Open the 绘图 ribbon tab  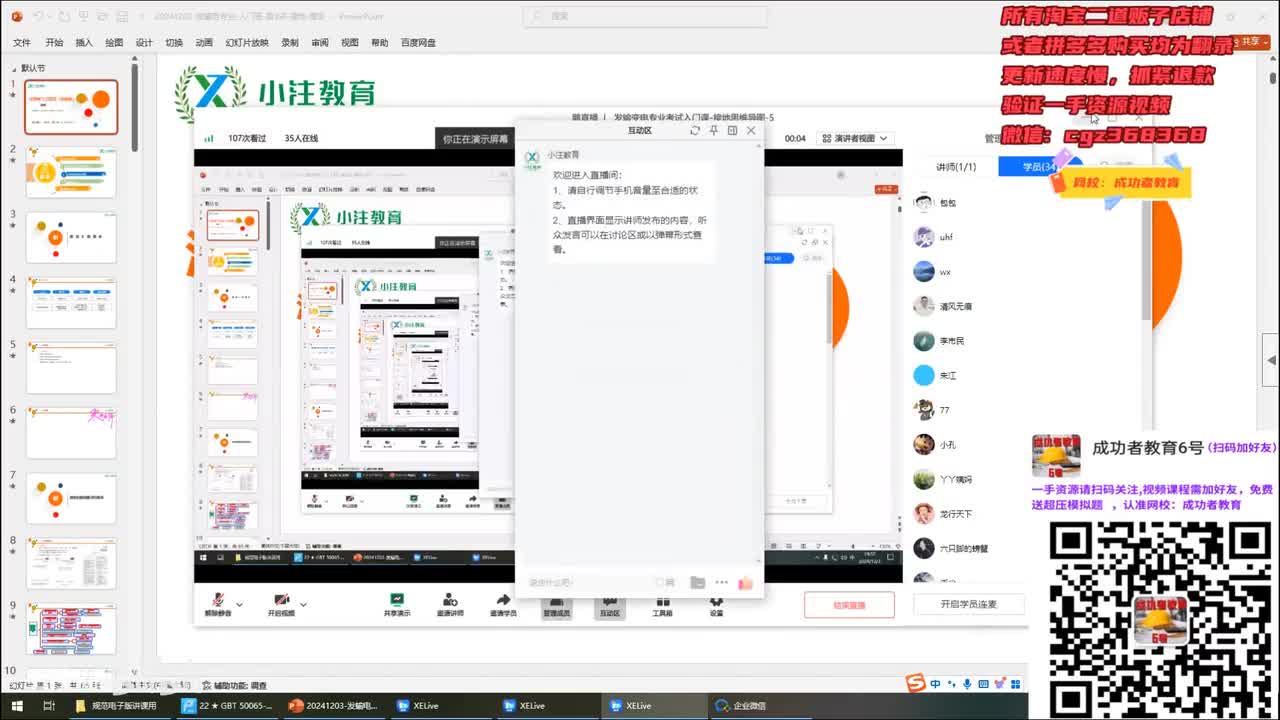(x=114, y=43)
